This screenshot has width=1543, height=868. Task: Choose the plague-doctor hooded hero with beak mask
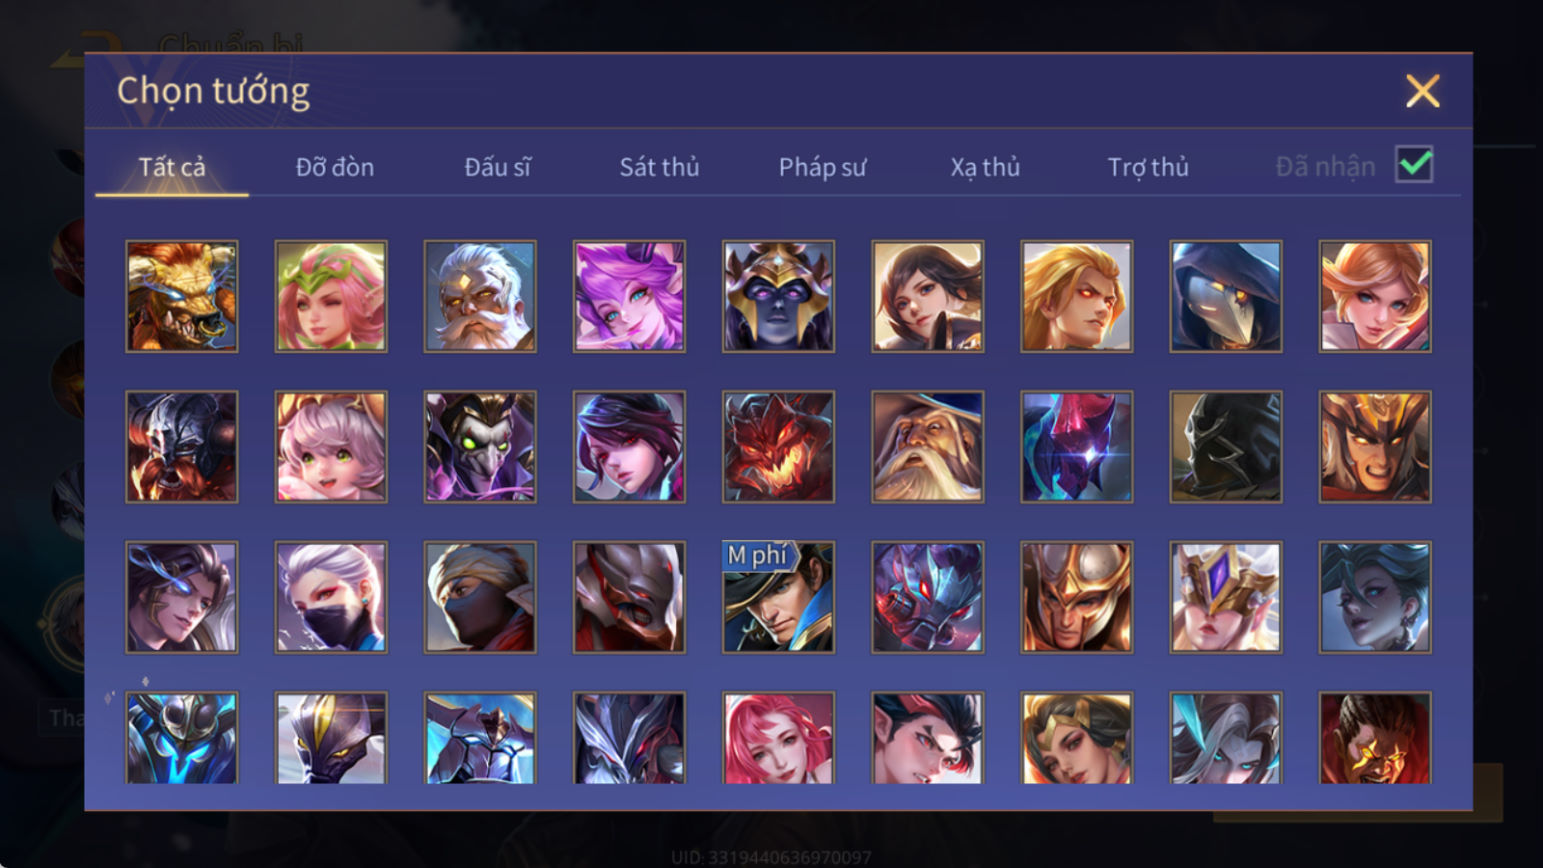click(1226, 296)
